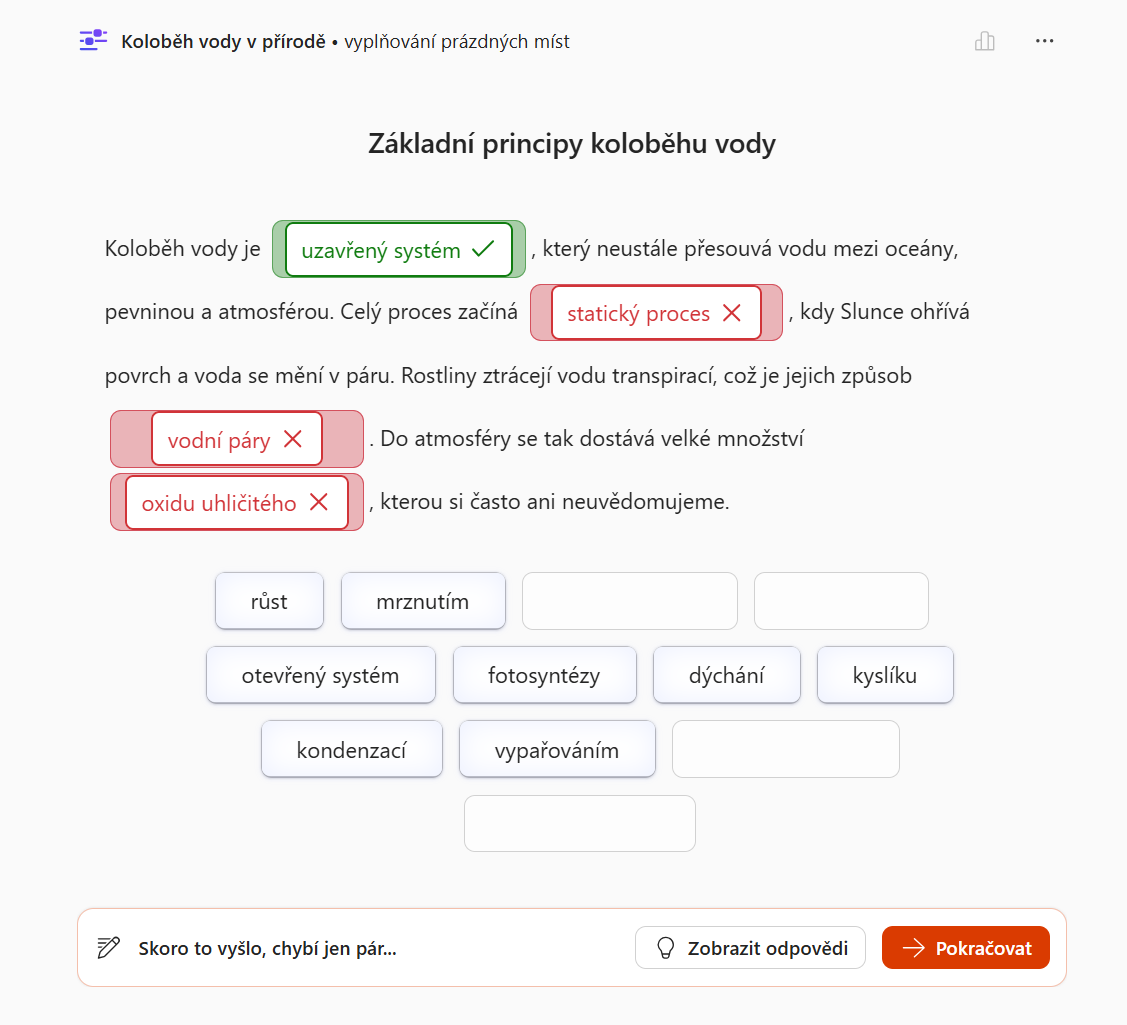
Task: Select the "růst" word tile
Action: [269, 601]
